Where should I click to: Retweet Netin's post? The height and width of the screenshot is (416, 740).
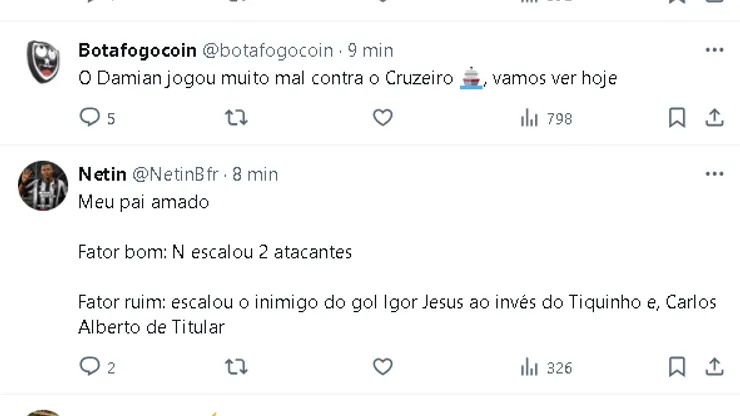click(236, 367)
